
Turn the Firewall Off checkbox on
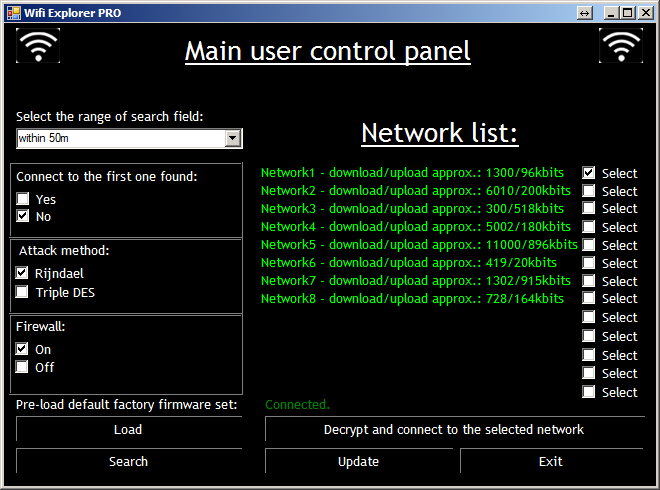coord(22,367)
